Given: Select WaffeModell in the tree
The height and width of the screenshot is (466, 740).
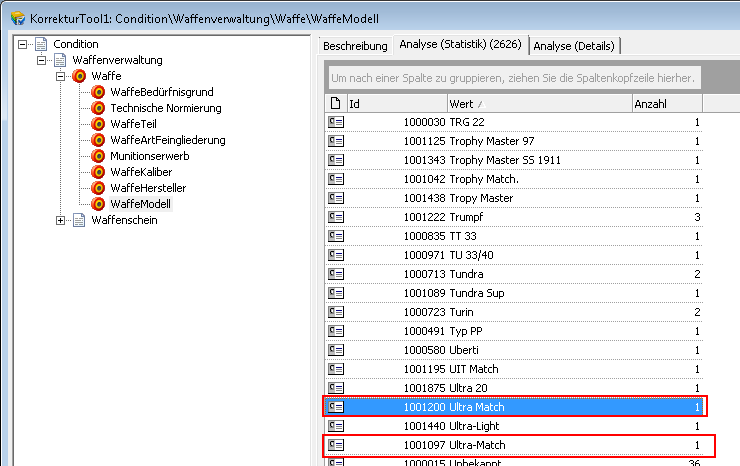Looking at the screenshot, I should 140,204.
